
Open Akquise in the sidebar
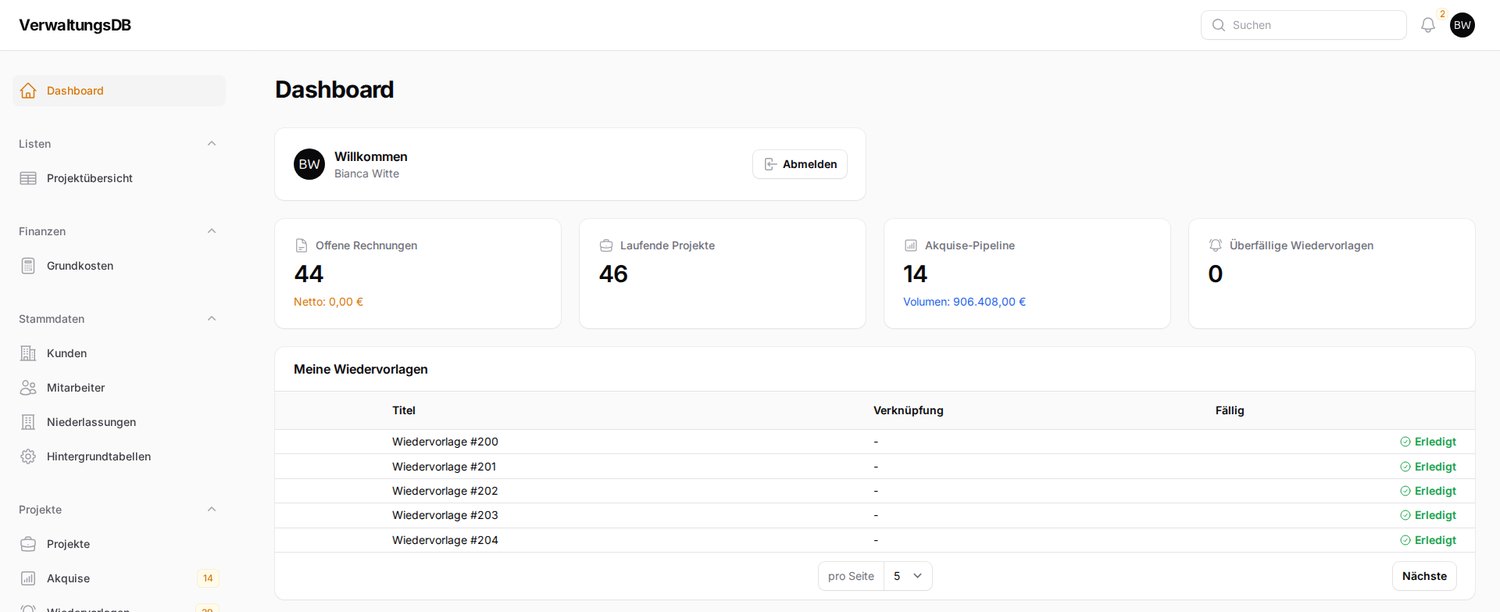tap(119, 578)
